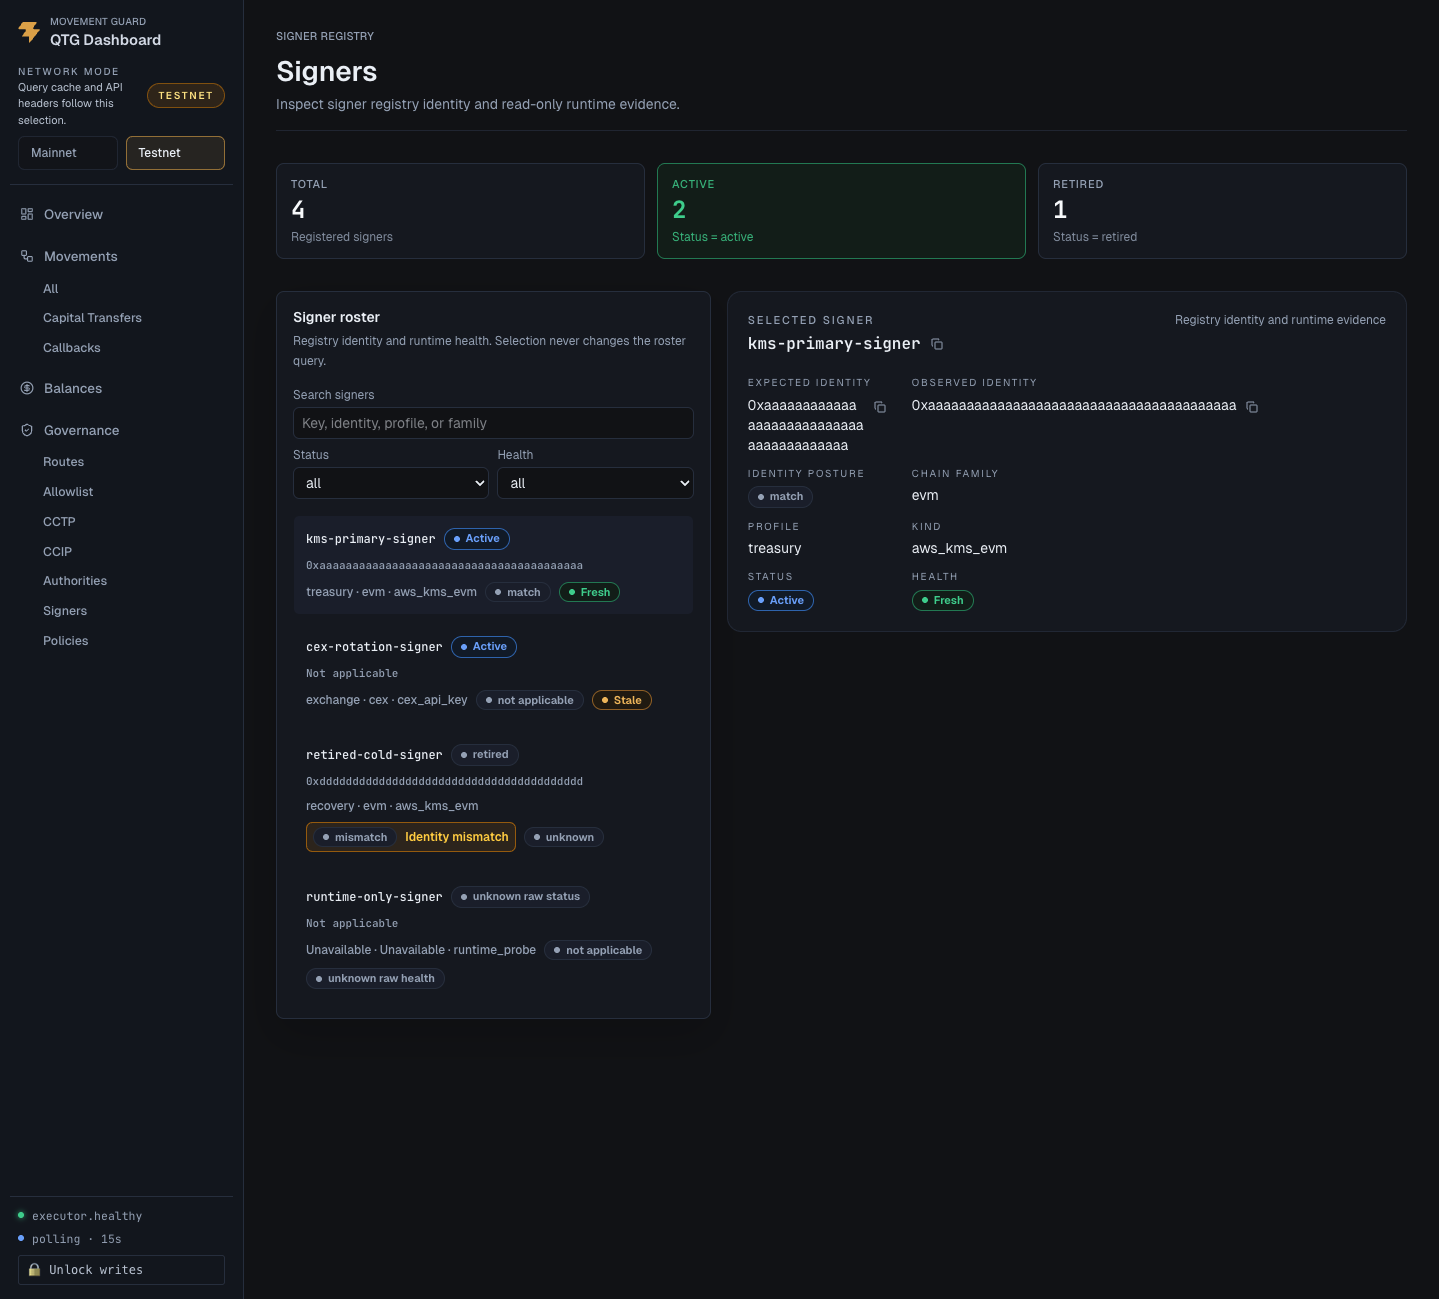Screen dimensions: 1439x1299
Task: Click the lock icon beside Unlock writes
Action: 34,1270
